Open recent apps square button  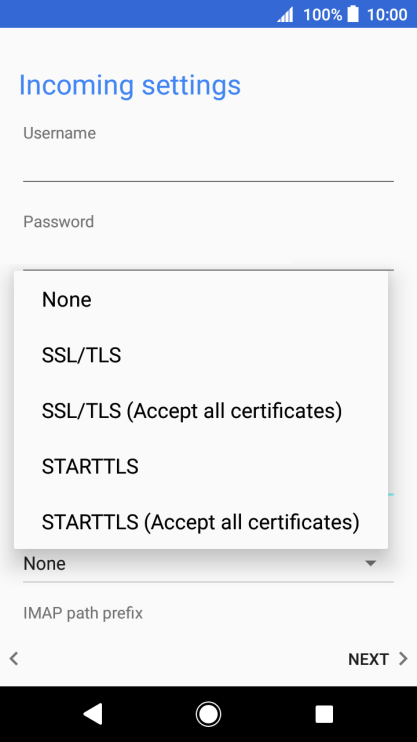pyautogui.click(x=324, y=714)
